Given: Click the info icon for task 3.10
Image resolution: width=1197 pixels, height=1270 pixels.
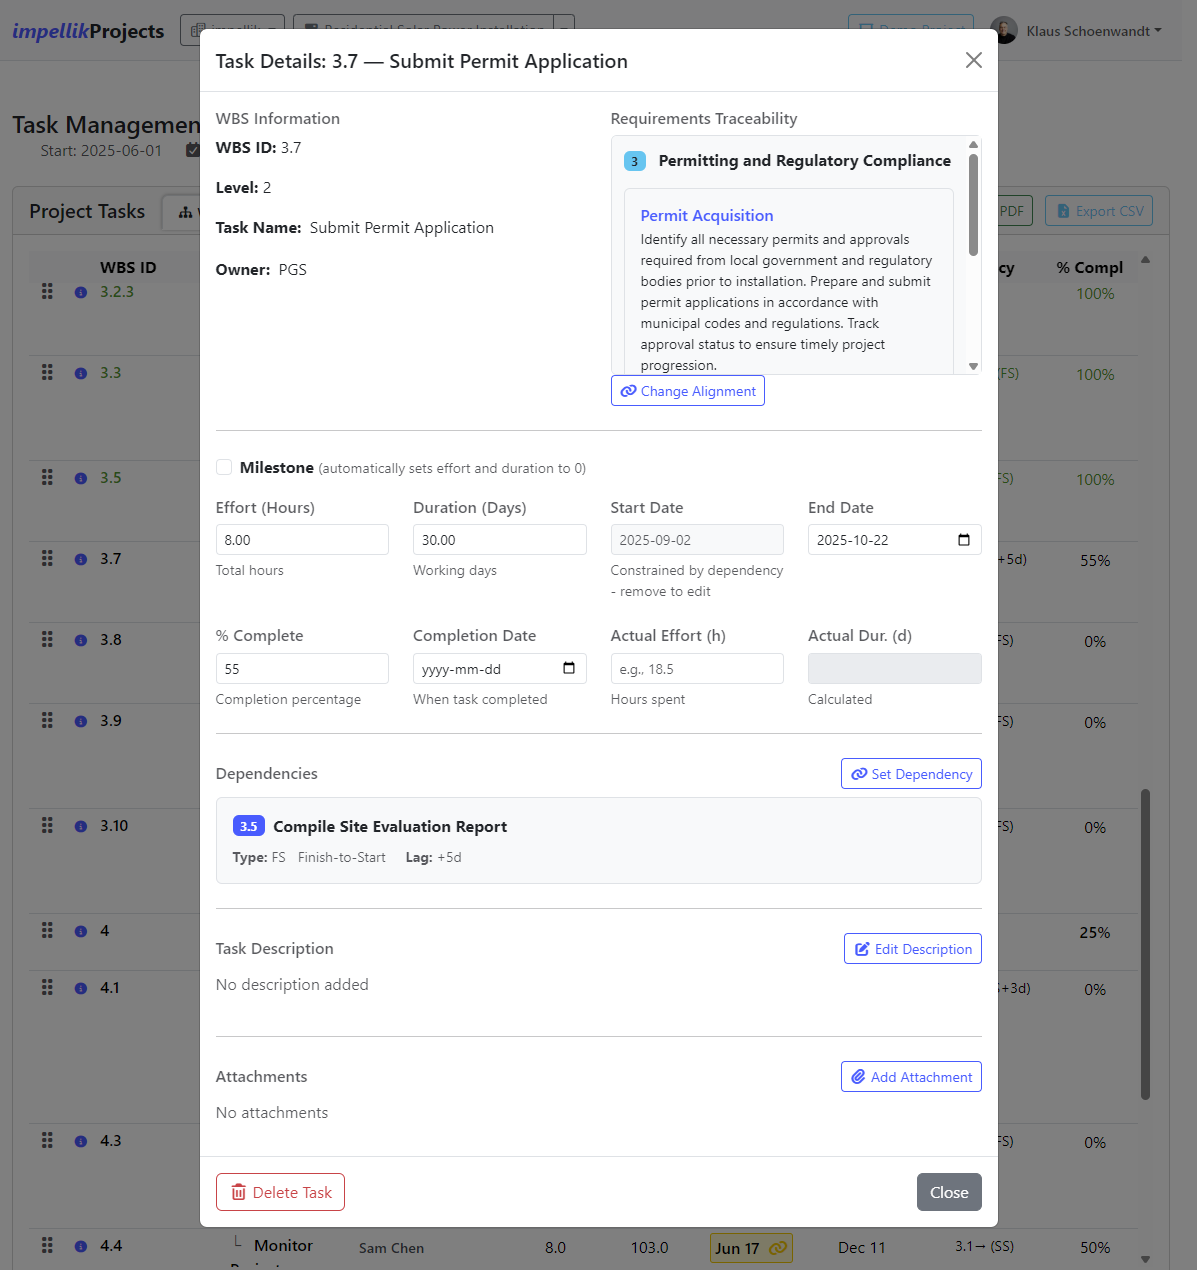Looking at the screenshot, I should tap(81, 826).
